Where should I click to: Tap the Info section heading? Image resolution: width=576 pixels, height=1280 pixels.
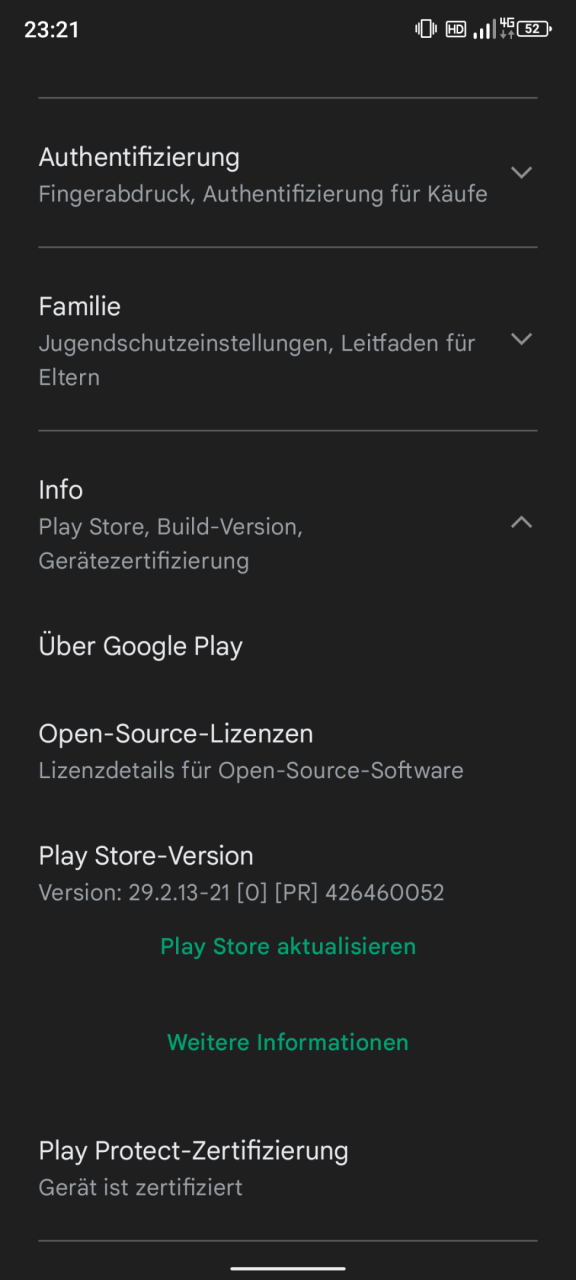coord(61,490)
